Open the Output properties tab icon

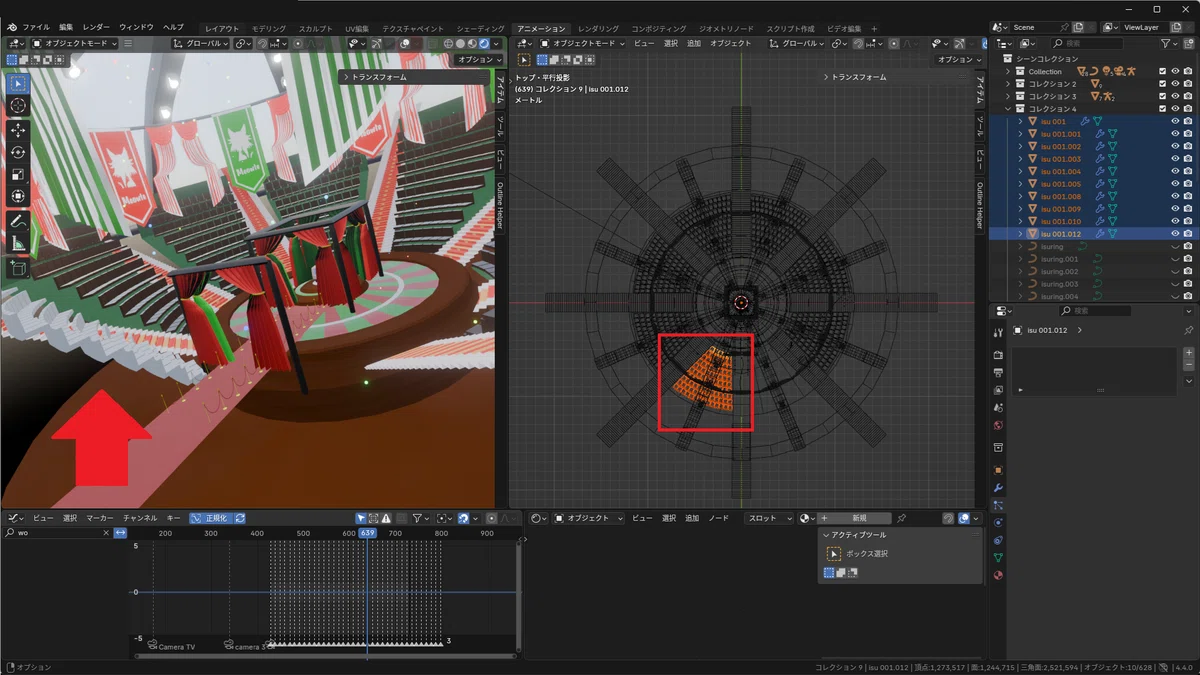(x=998, y=372)
